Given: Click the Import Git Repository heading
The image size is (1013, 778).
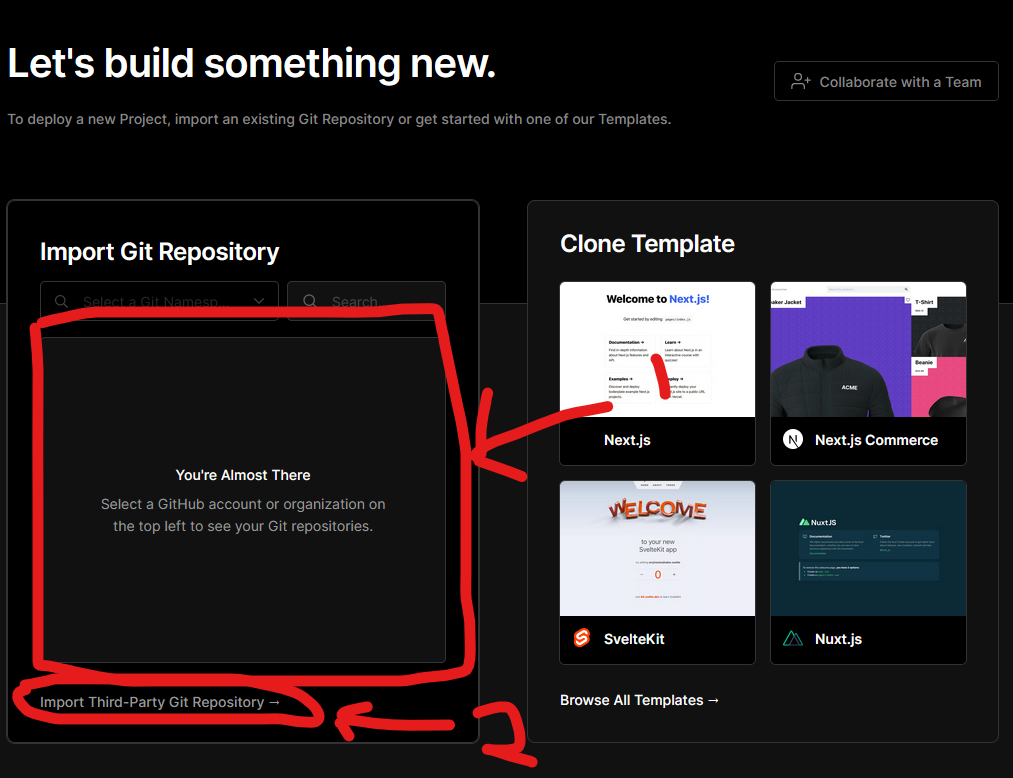Looking at the screenshot, I should (160, 252).
